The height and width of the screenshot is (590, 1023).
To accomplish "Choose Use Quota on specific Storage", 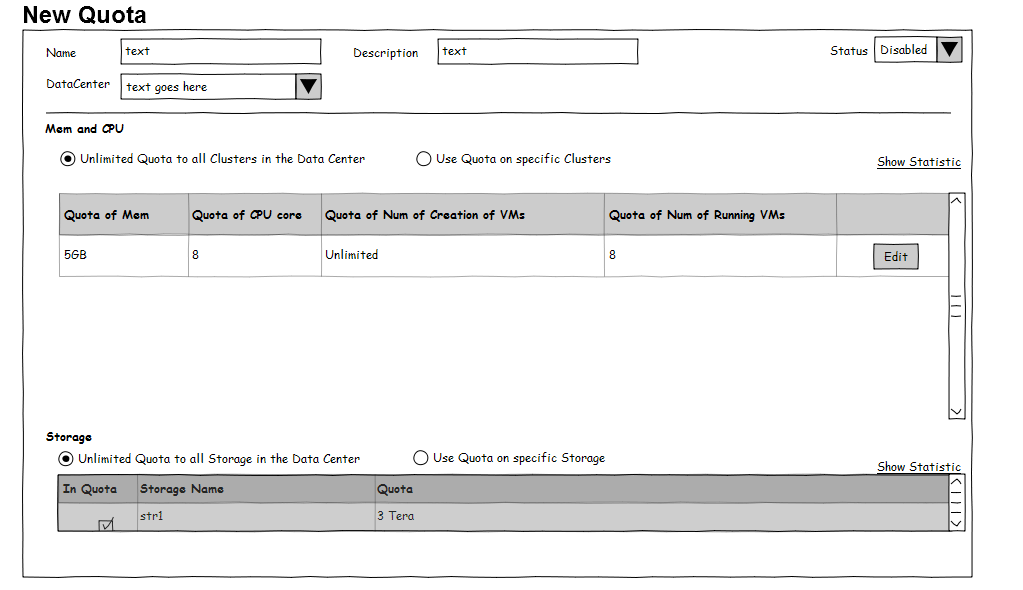I will click(421, 458).
